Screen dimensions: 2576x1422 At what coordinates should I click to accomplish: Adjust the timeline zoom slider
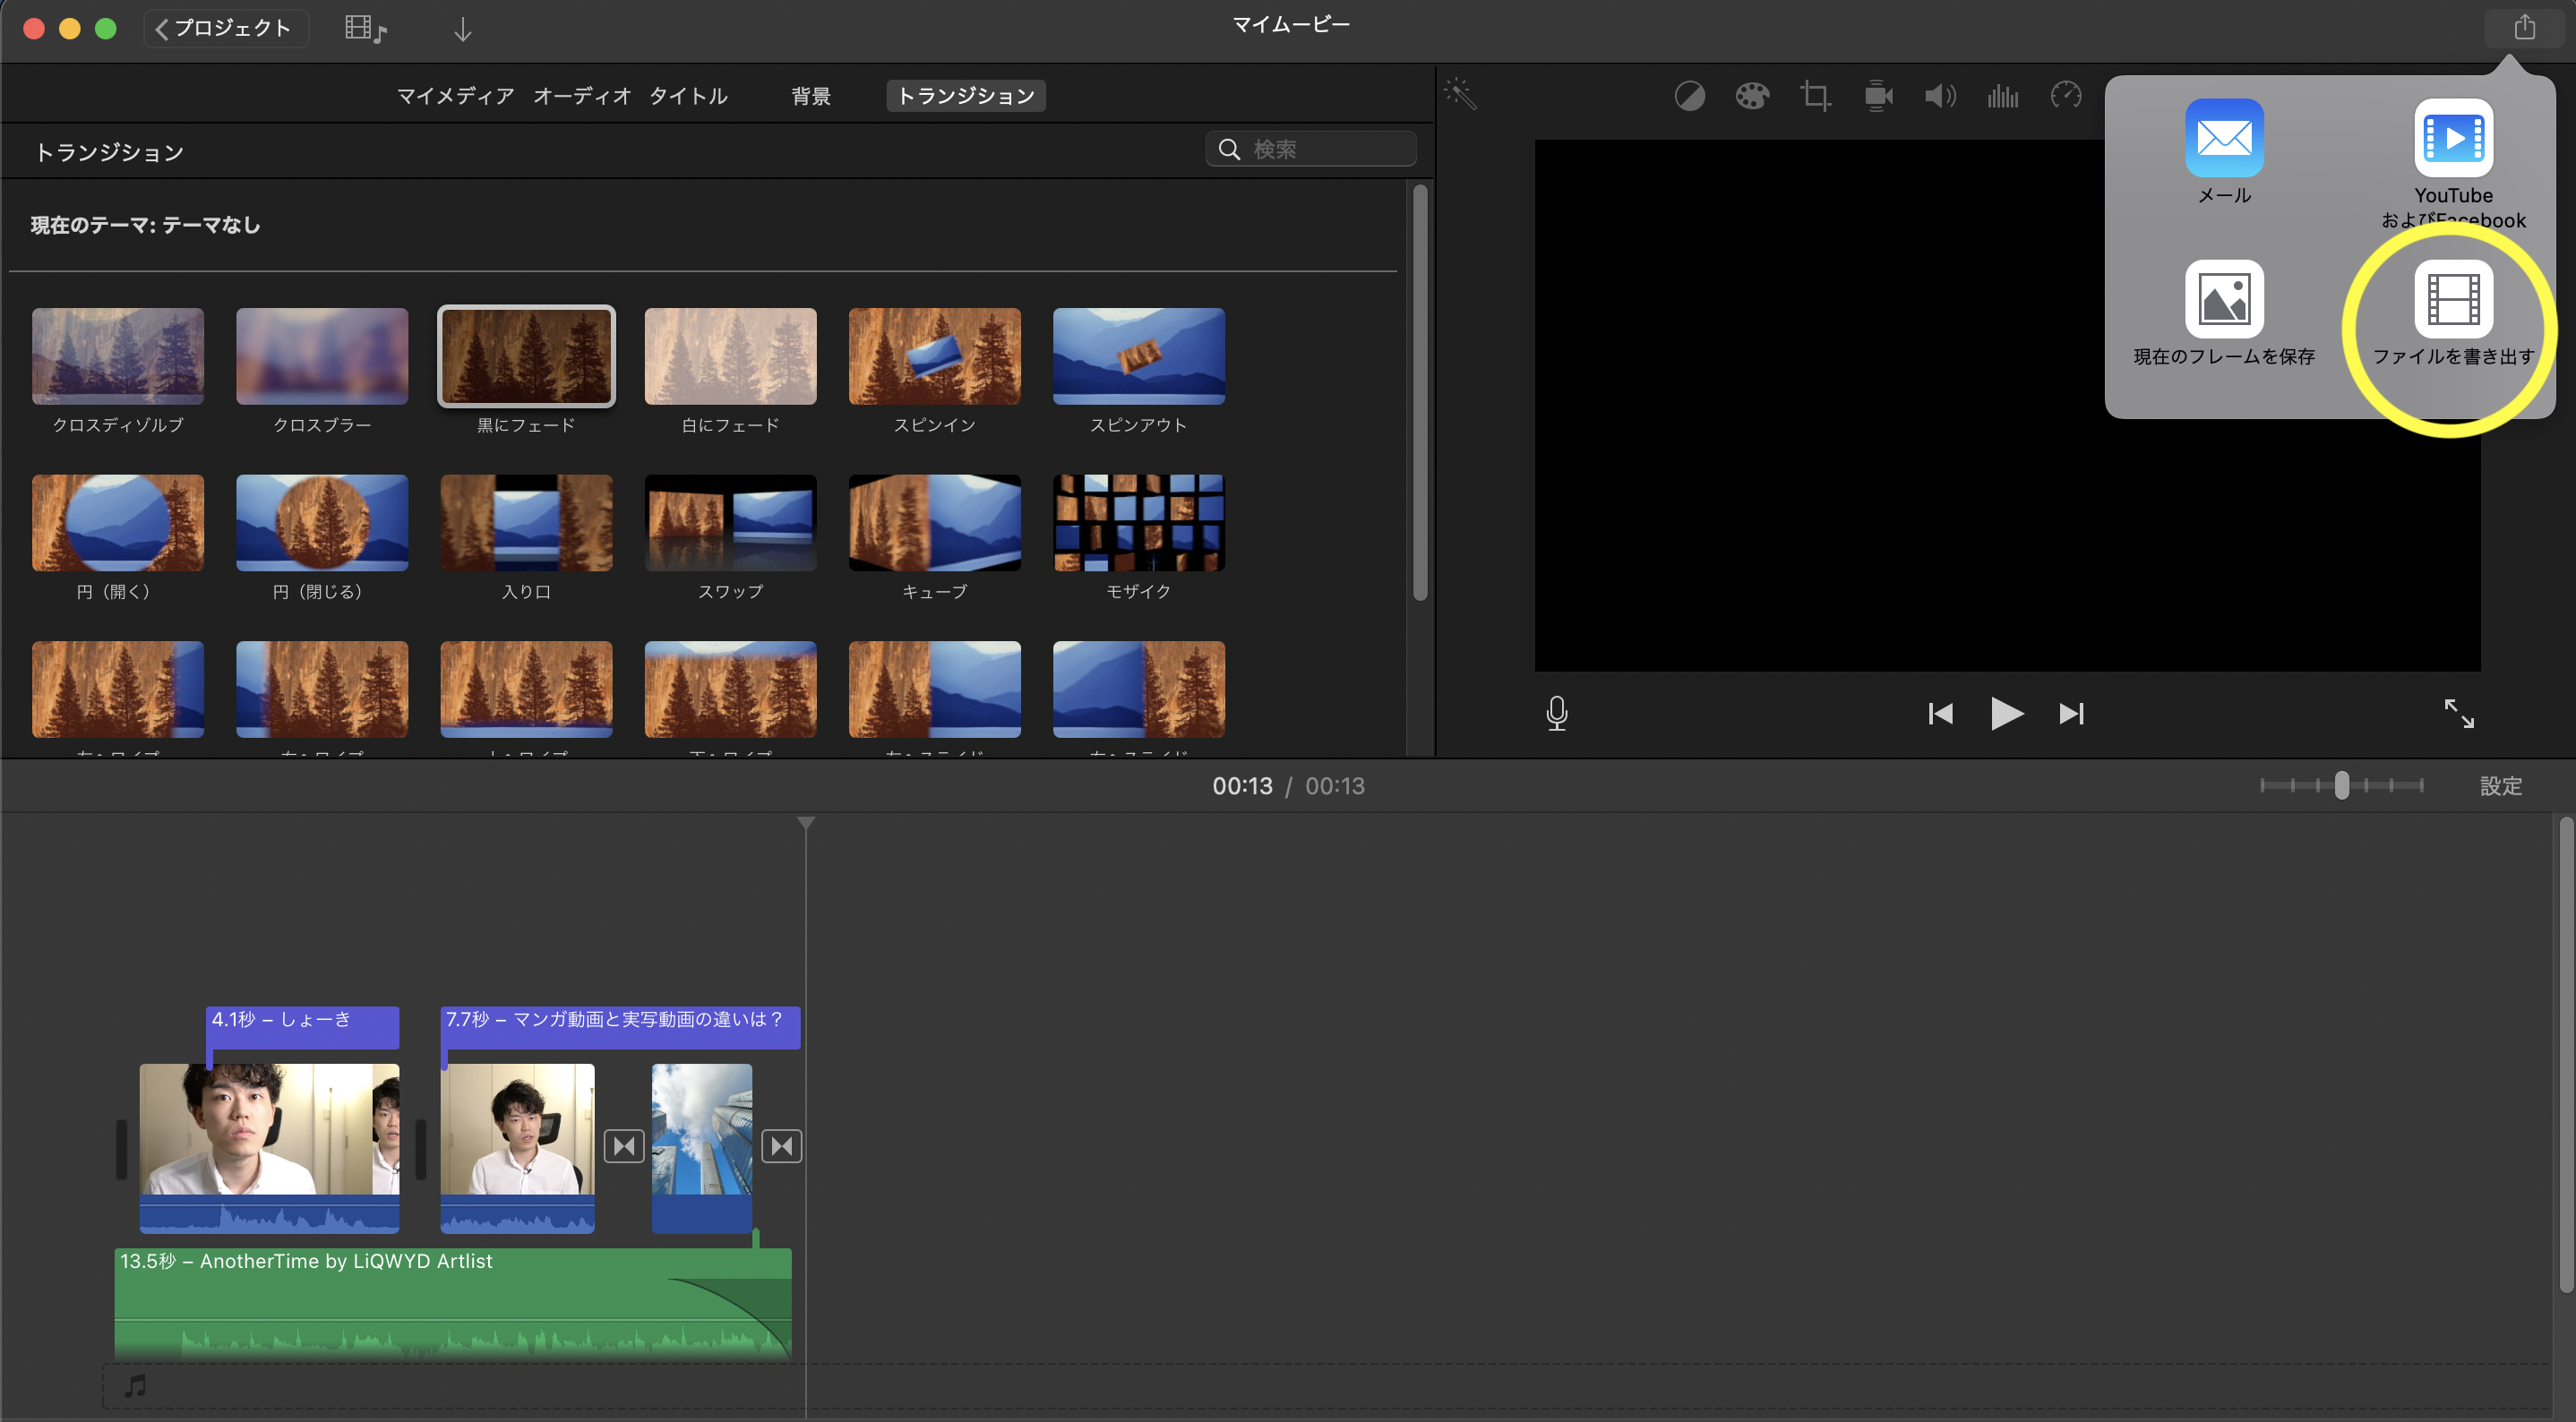point(2341,785)
